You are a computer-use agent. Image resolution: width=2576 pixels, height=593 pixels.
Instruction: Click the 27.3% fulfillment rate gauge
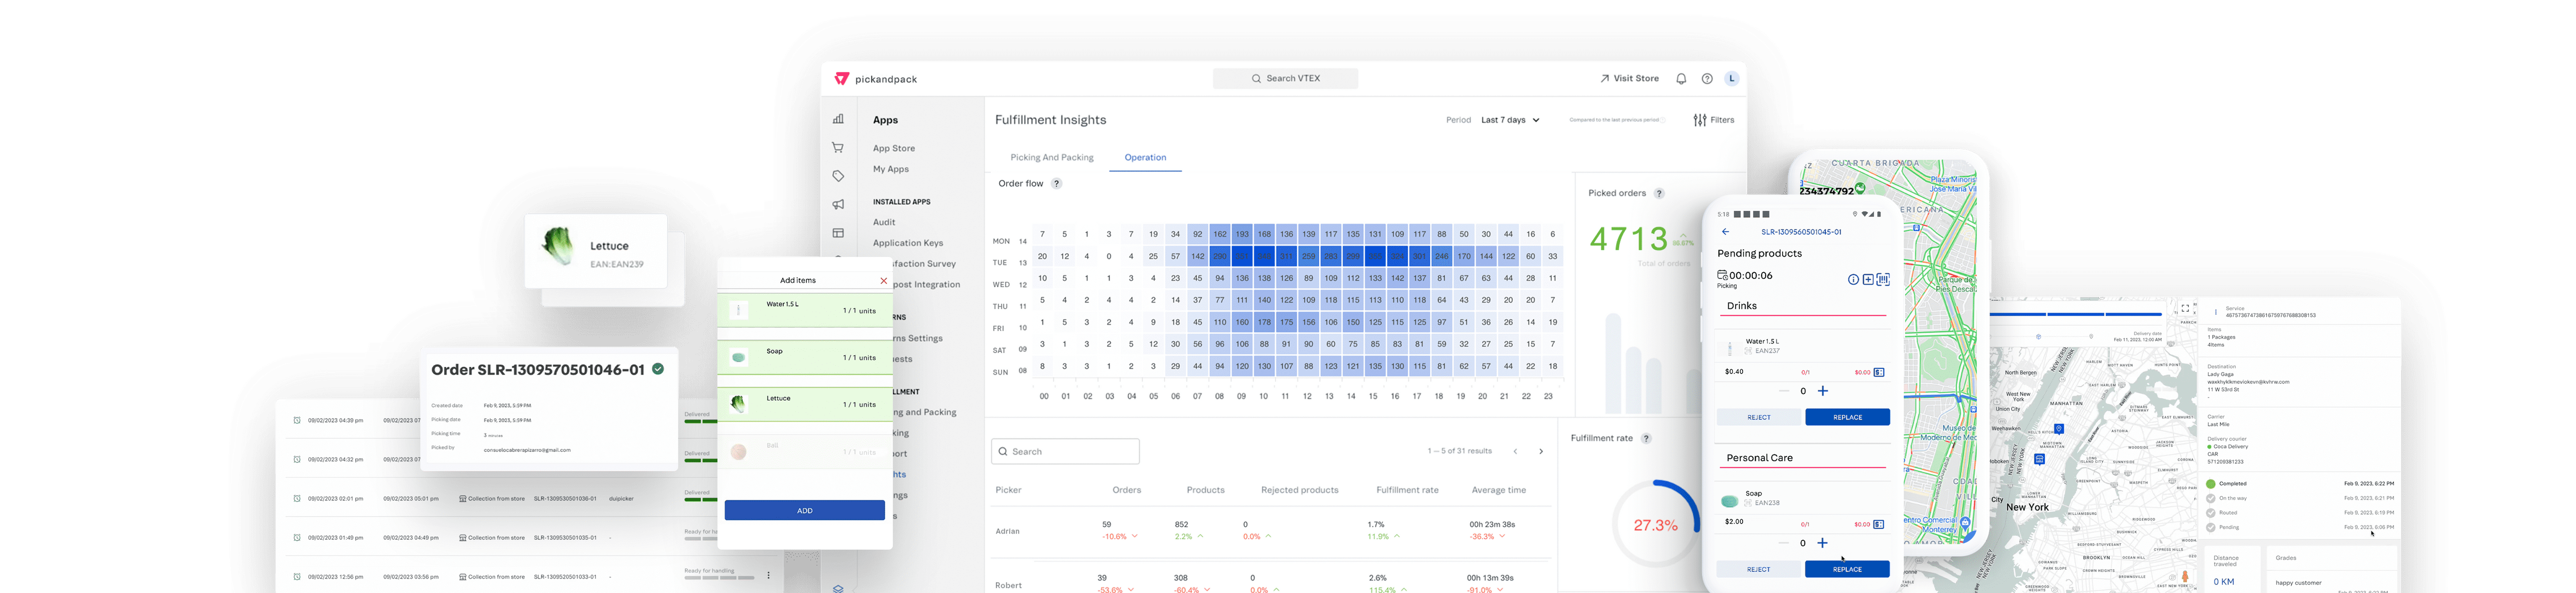click(1656, 524)
